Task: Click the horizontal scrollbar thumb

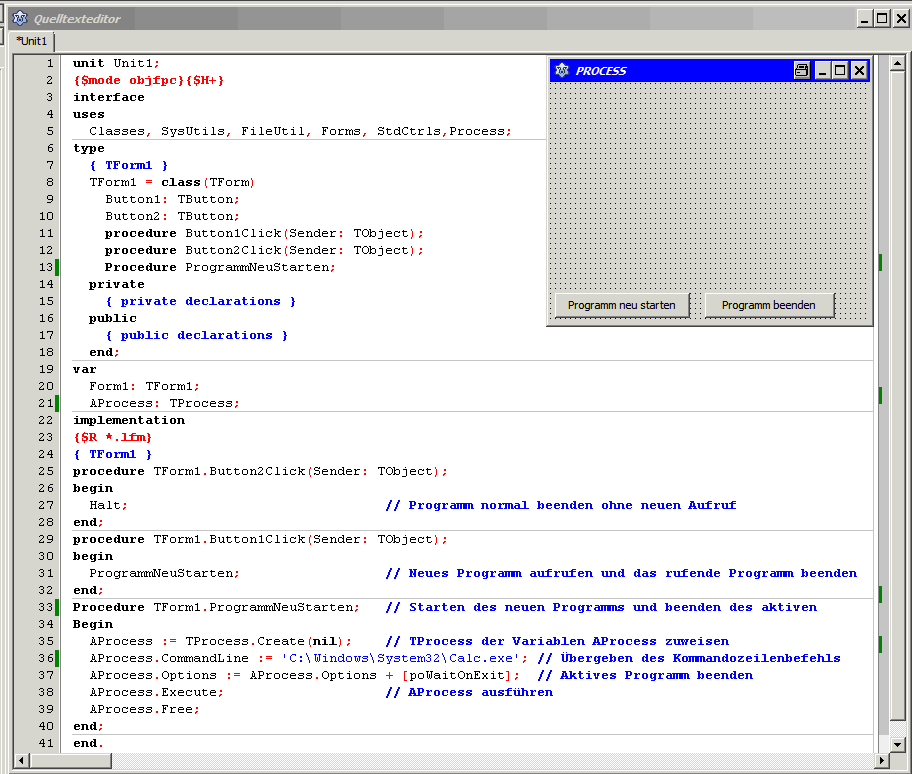Action: (70, 760)
